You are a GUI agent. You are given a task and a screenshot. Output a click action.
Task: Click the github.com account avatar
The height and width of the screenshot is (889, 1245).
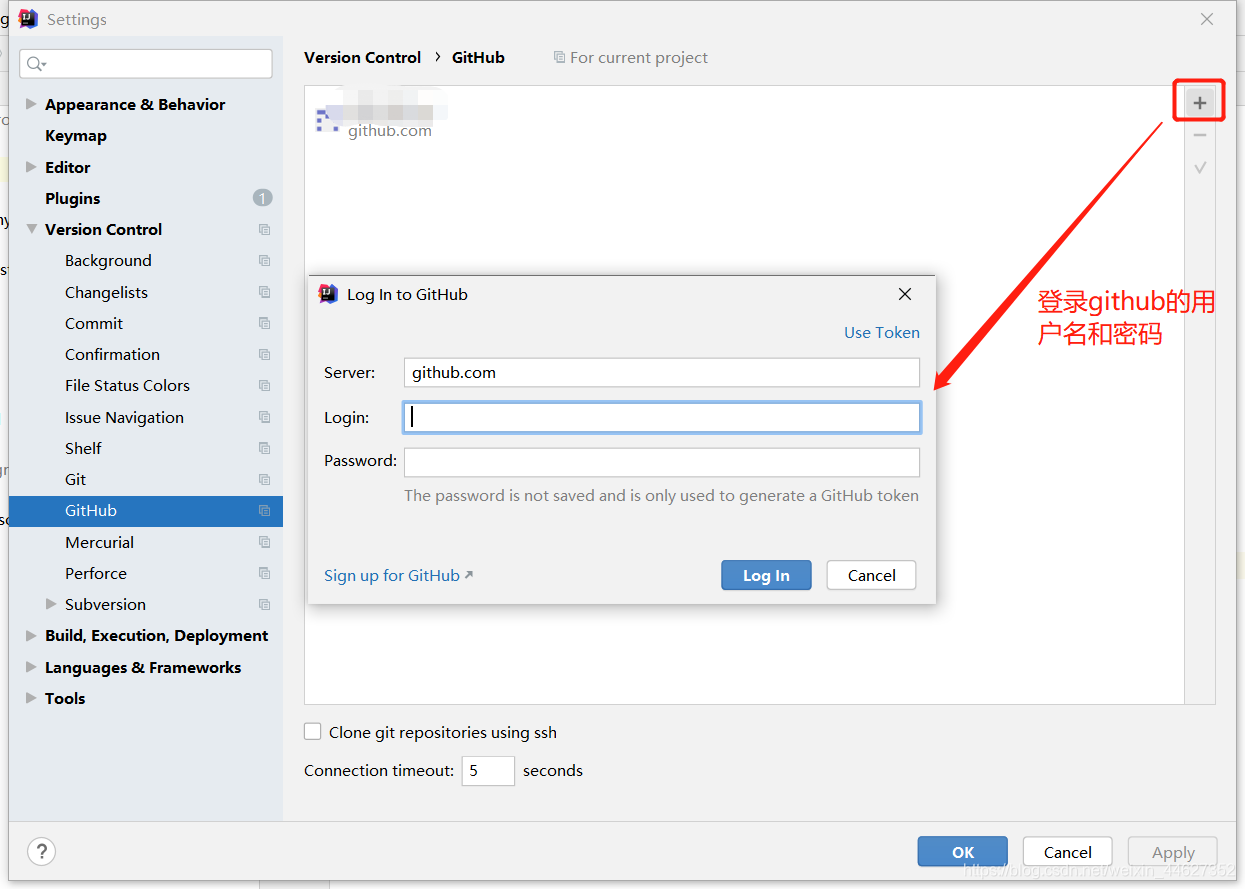pos(327,121)
